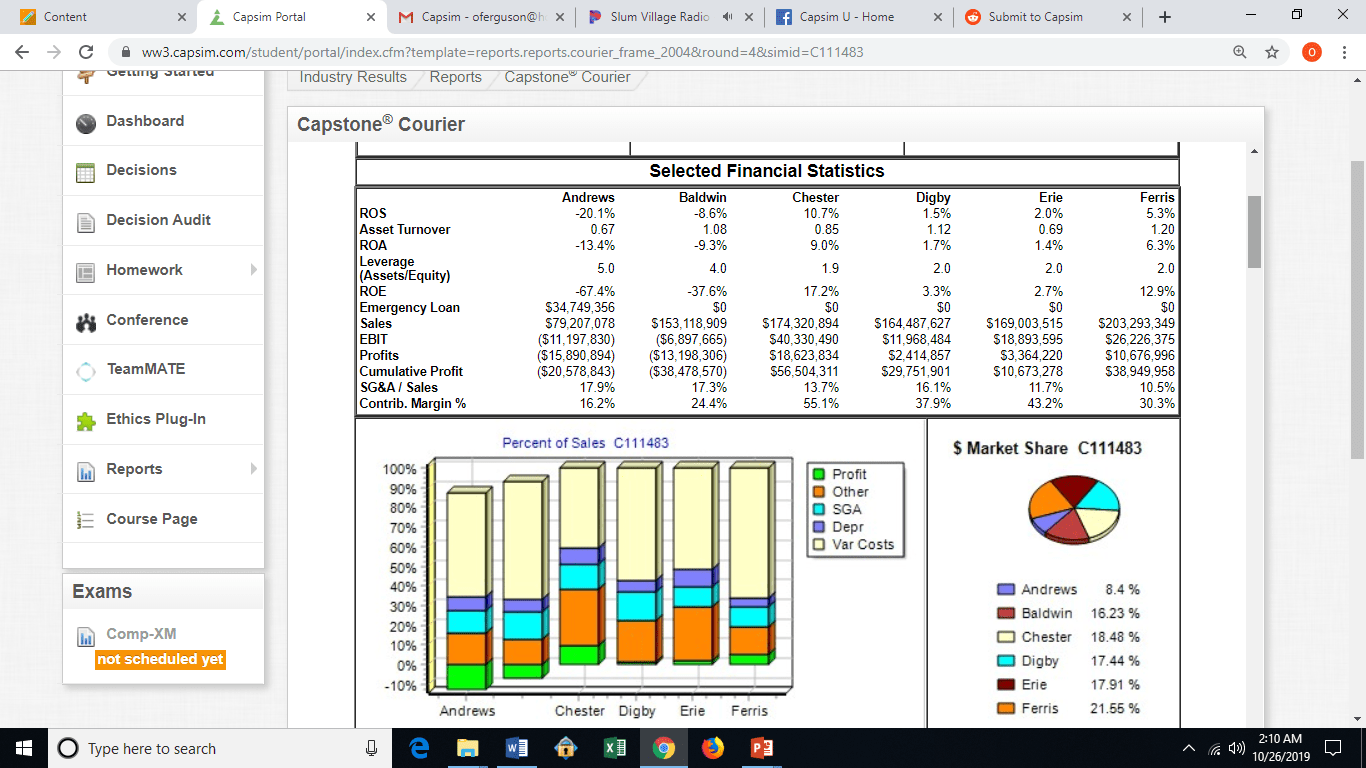Viewport: 1366px width, 768px height.
Task: Go forward with the browser forward arrow
Action: 55,52
